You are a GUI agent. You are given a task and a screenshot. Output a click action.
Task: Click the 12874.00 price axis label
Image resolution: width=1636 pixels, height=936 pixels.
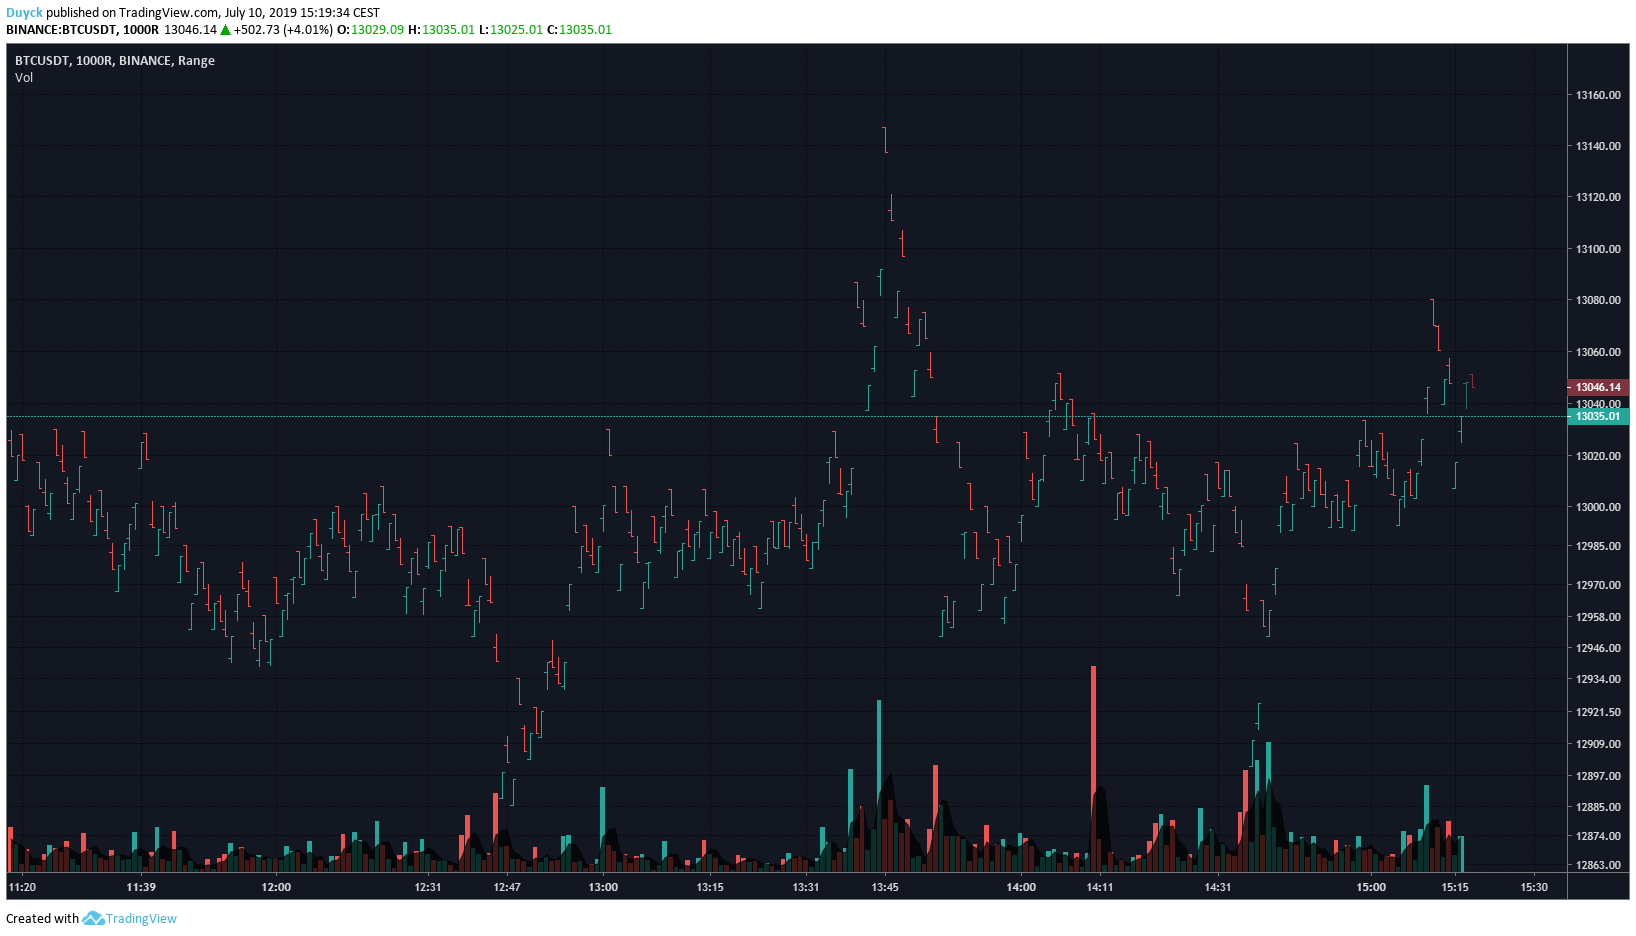click(1598, 836)
